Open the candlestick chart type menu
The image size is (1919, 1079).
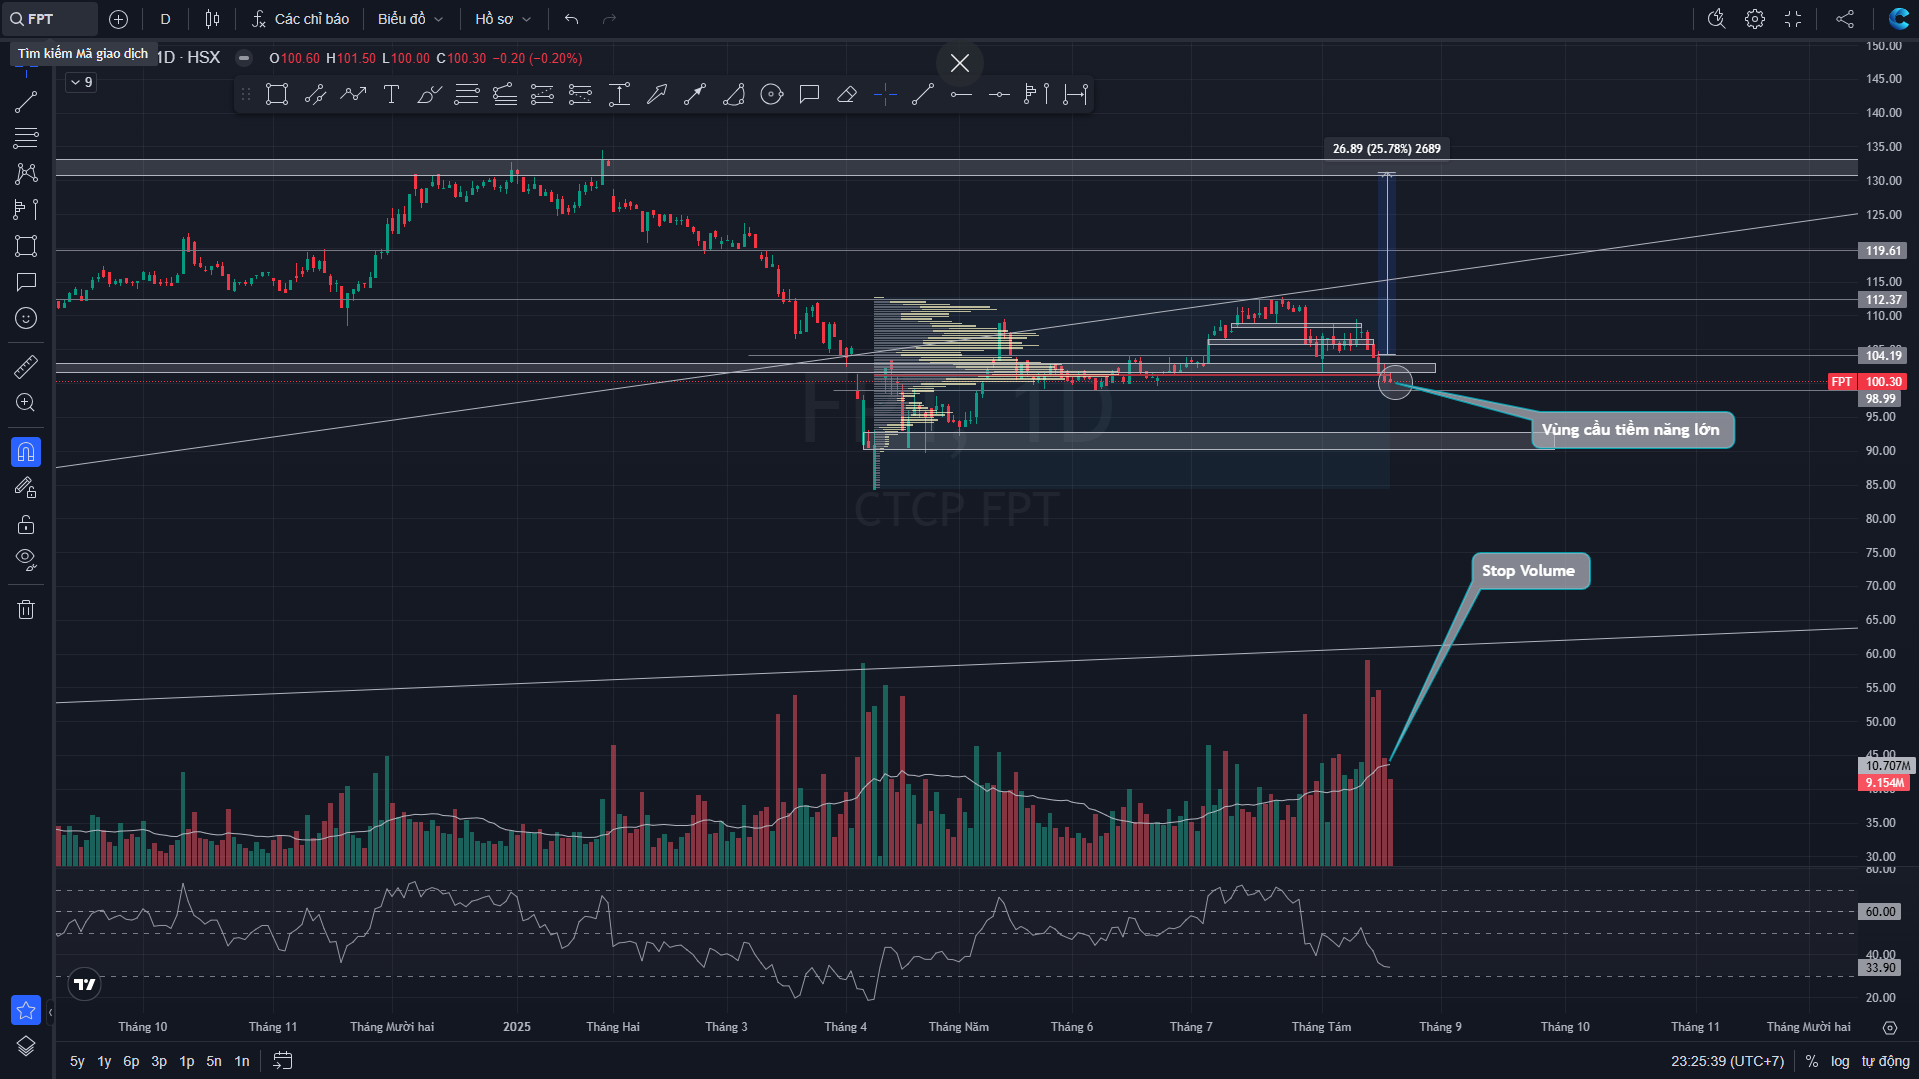pos(212,19)
